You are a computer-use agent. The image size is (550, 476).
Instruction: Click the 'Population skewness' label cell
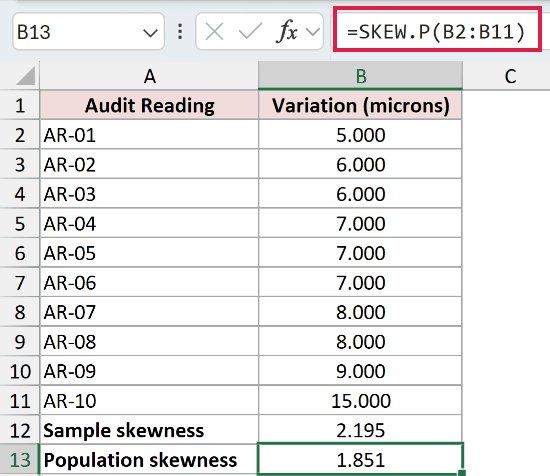[149, 460]
